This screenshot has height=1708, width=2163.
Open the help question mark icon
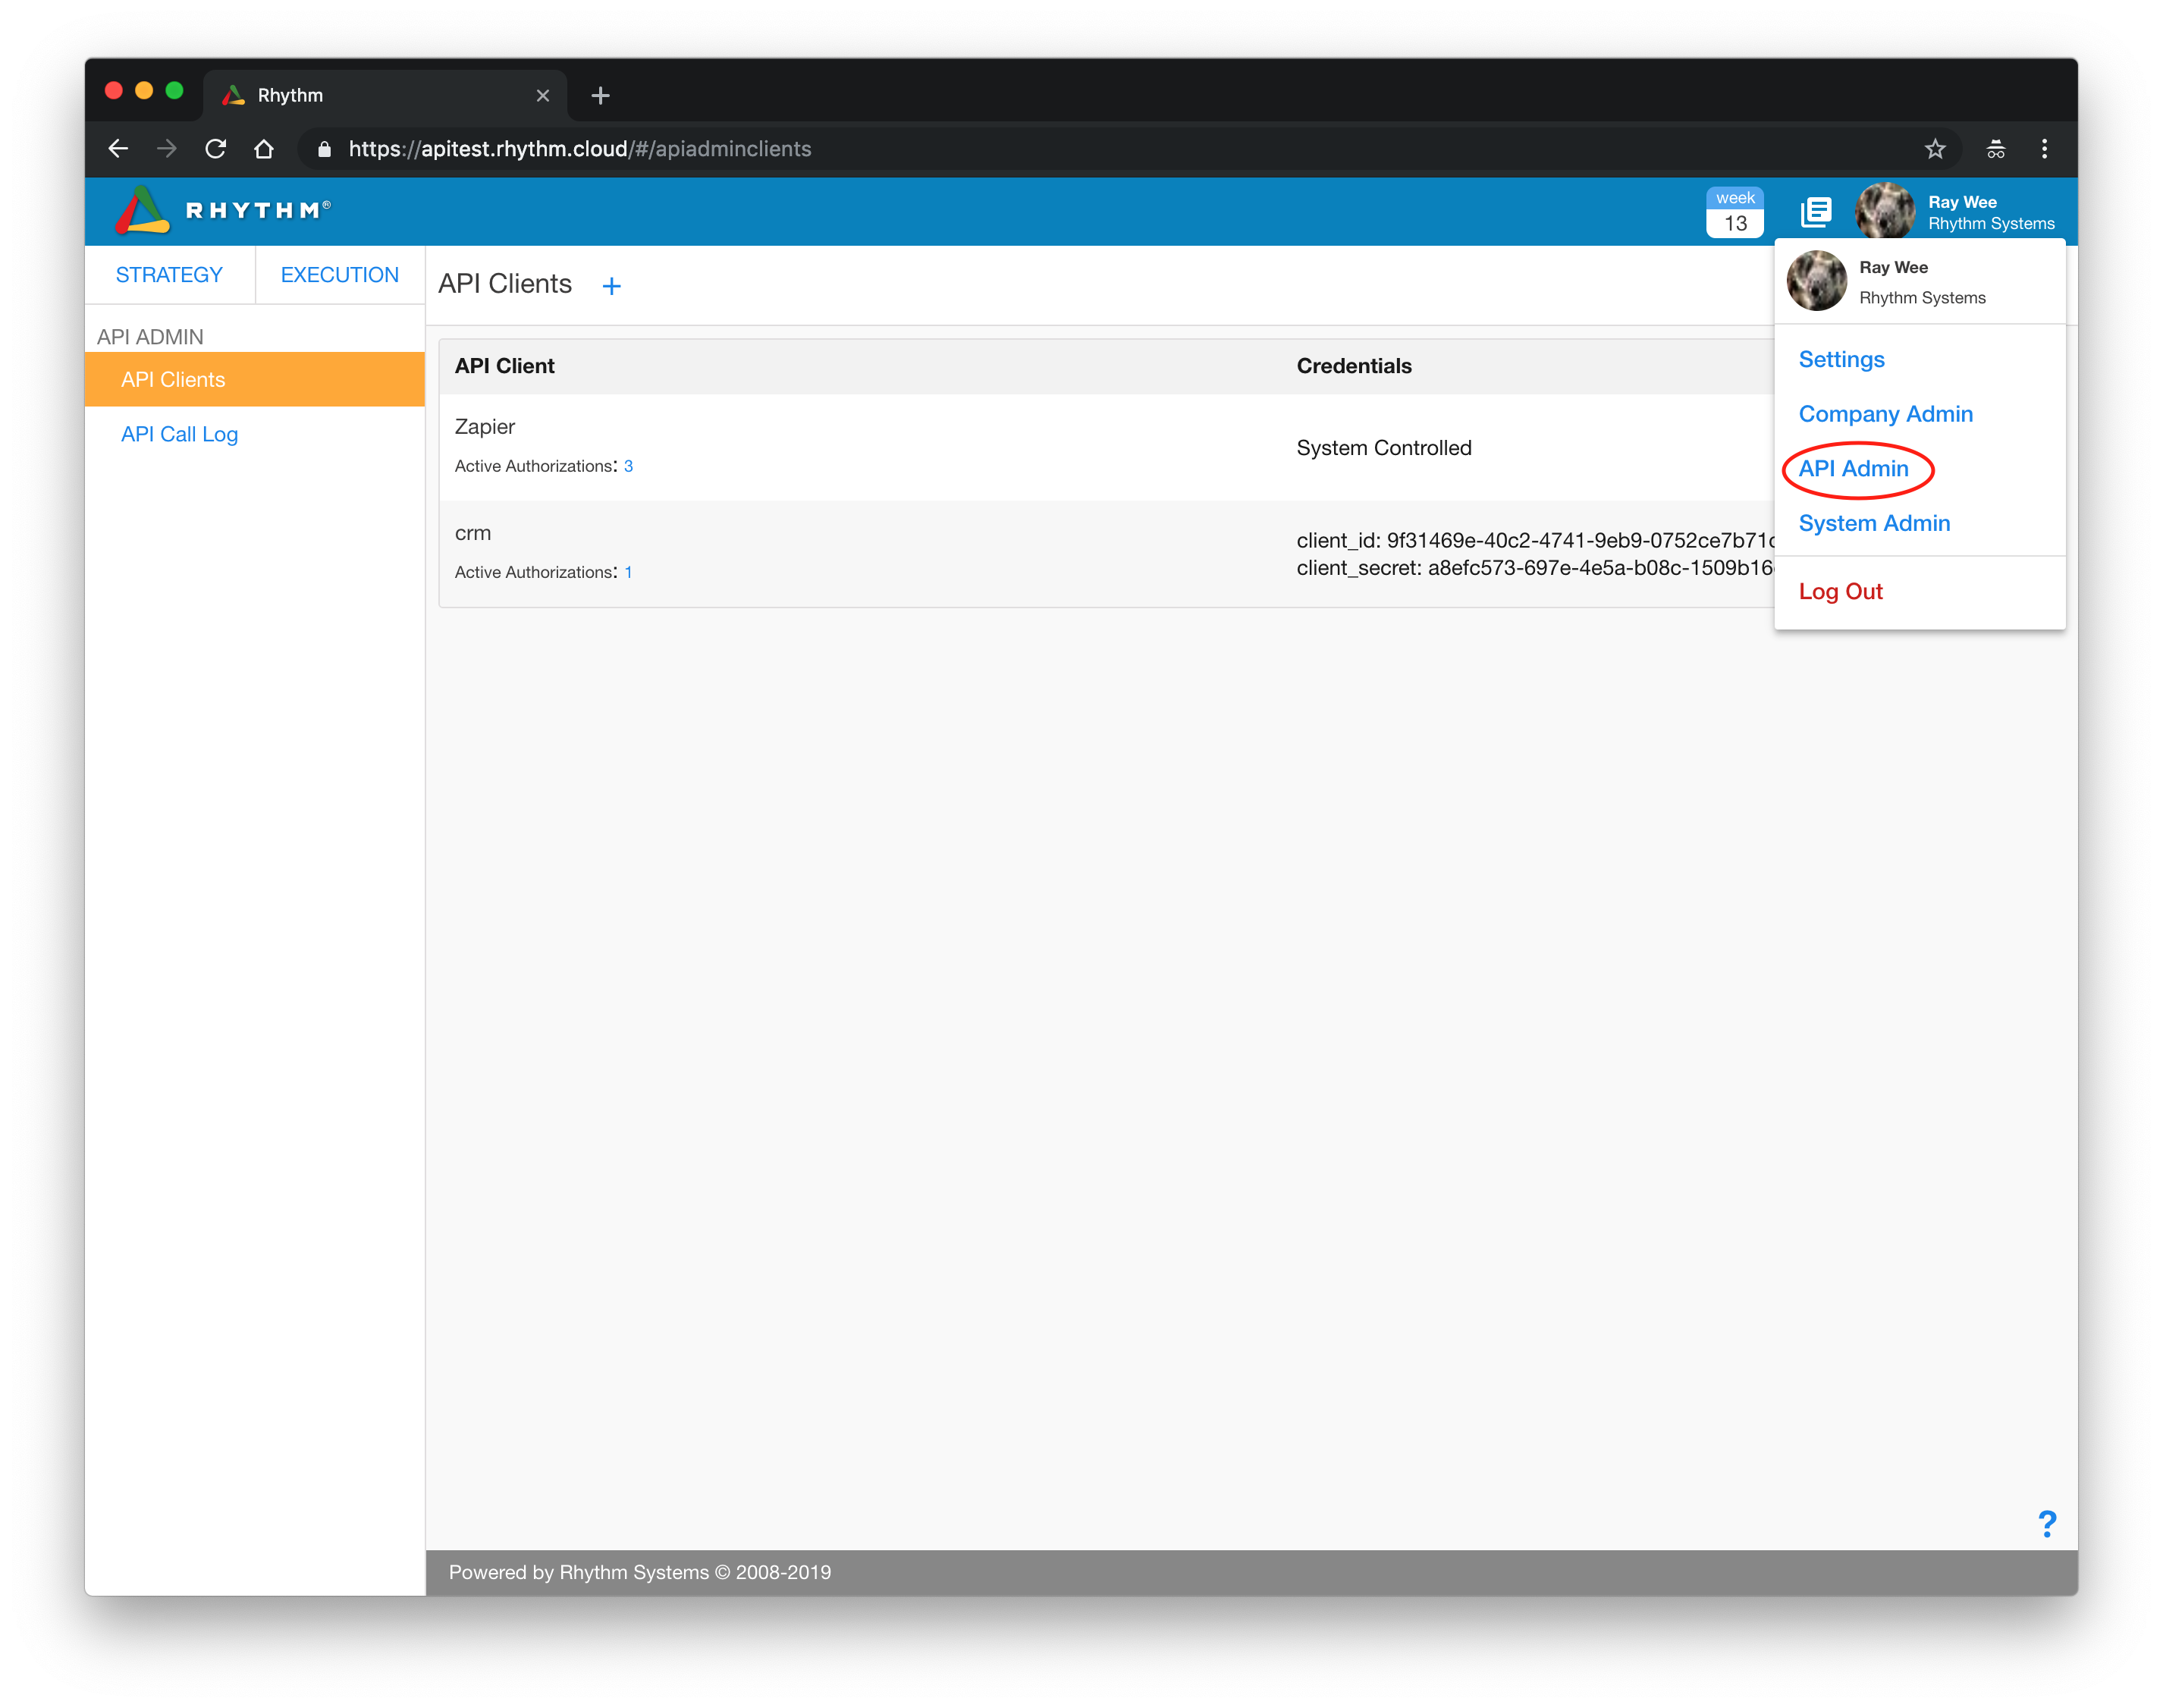point(2047,1523)
